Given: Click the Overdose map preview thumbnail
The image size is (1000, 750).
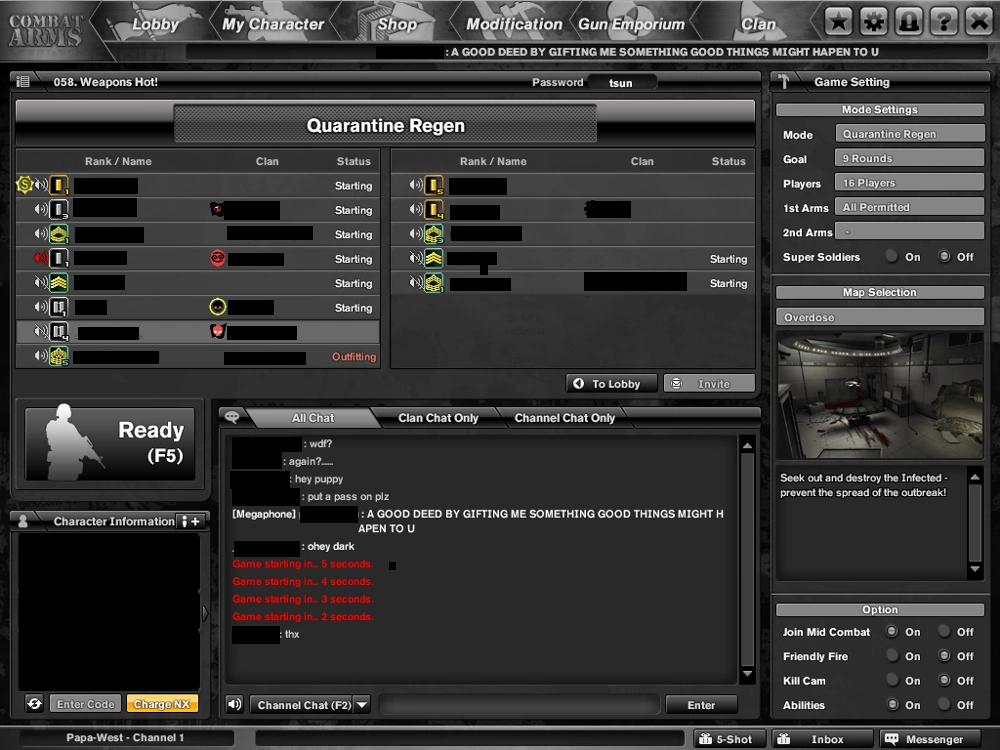Looking at the screenshot, I should point(879,395).
